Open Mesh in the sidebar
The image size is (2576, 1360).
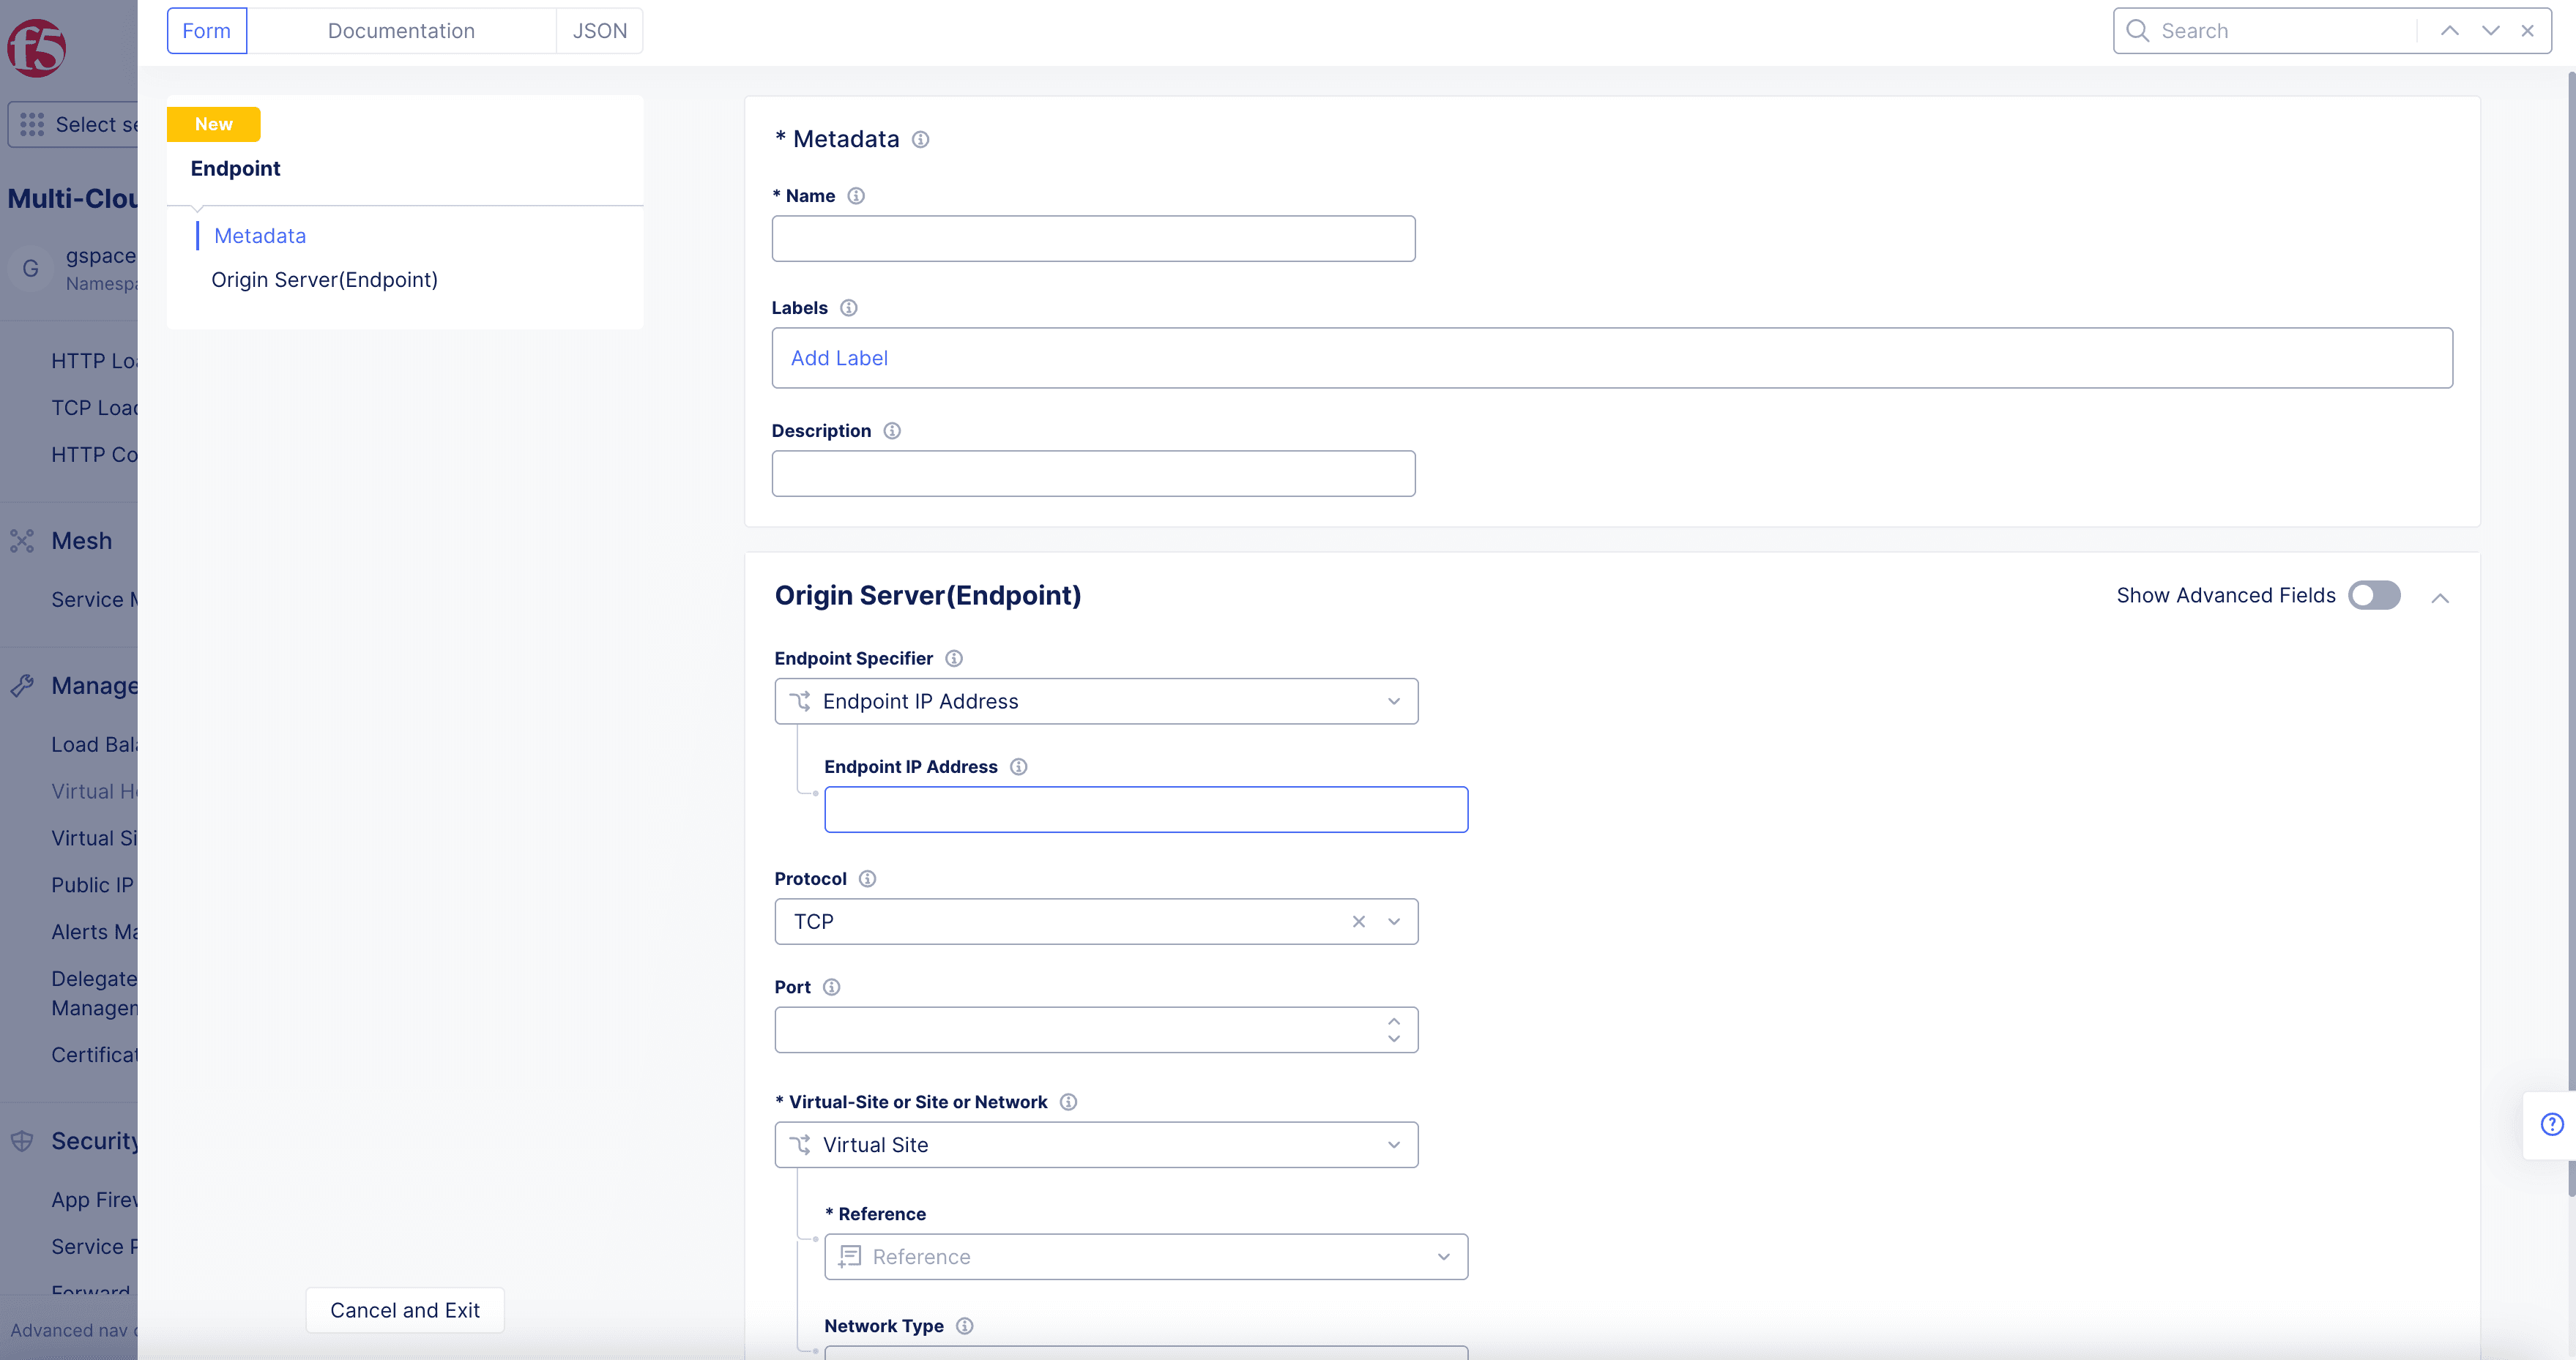coord(82,541)
